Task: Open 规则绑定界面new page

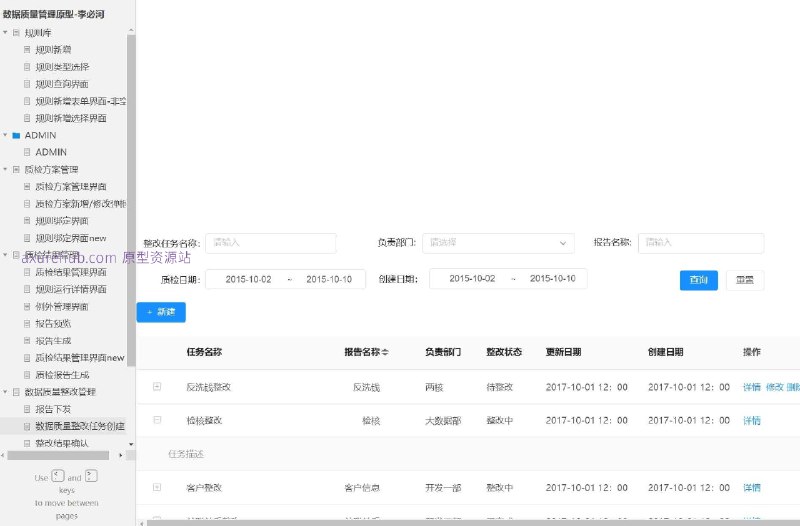Action: [x=71, y=238]
